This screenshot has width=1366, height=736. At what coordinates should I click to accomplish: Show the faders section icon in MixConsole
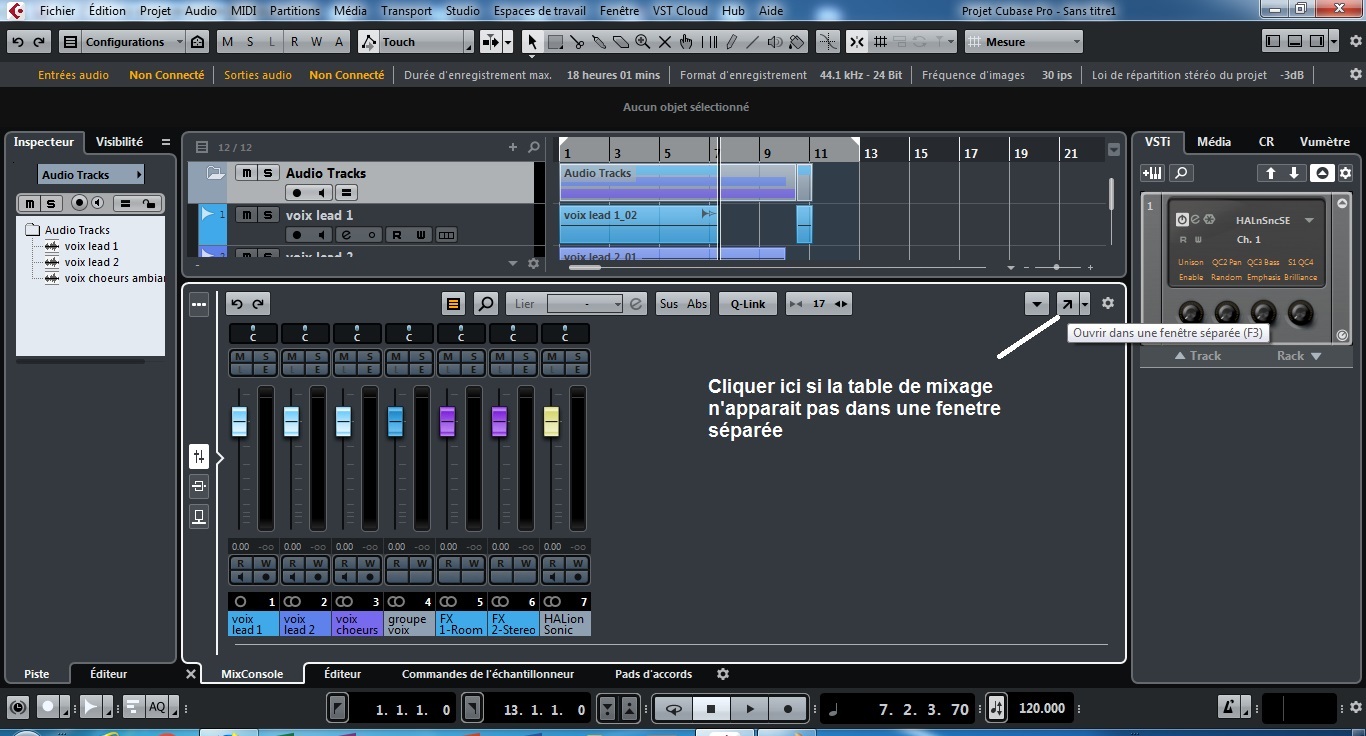tap(198, 456)
